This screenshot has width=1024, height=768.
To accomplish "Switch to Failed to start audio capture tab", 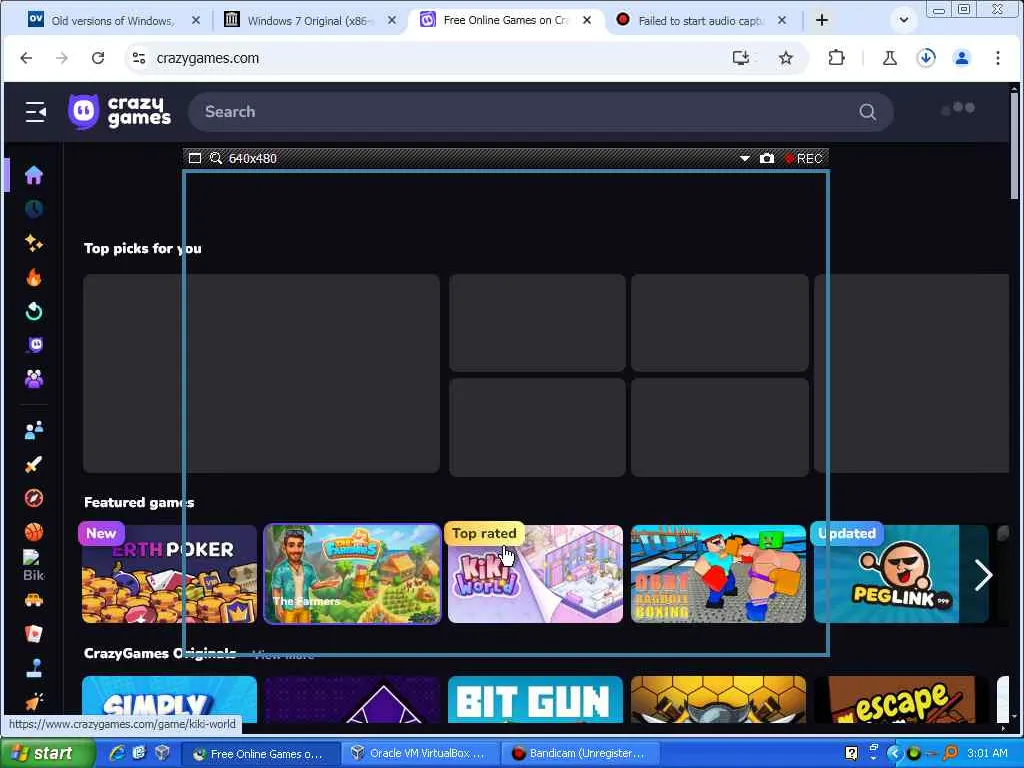I will [x=701, y=20].
